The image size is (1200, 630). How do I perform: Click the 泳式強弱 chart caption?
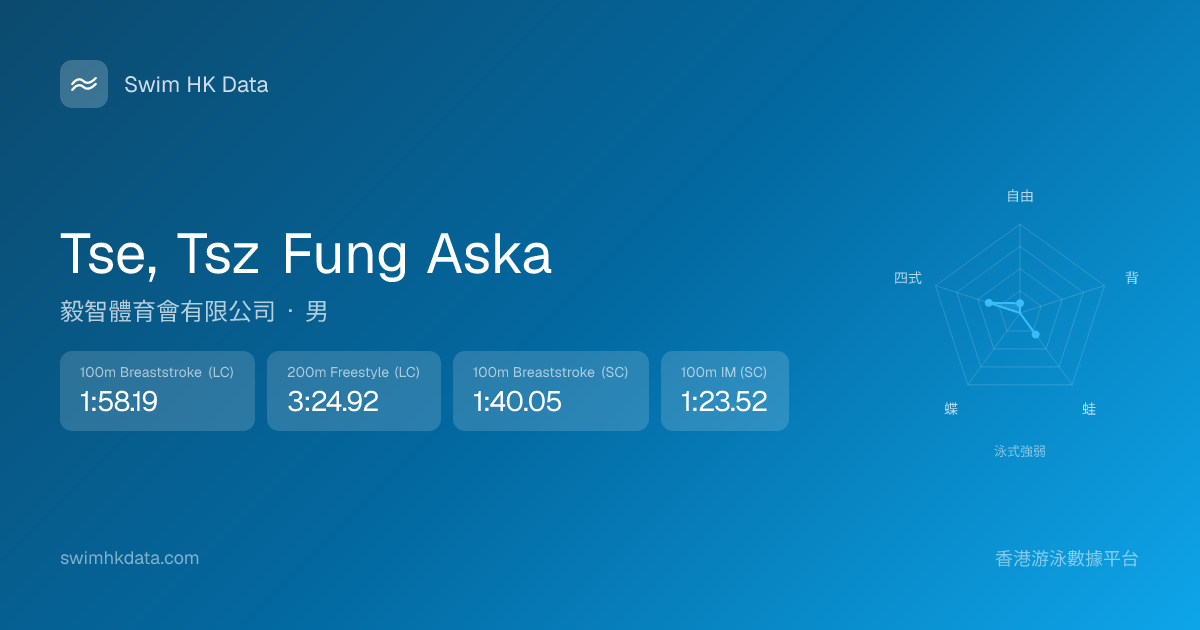point(1020,451)
